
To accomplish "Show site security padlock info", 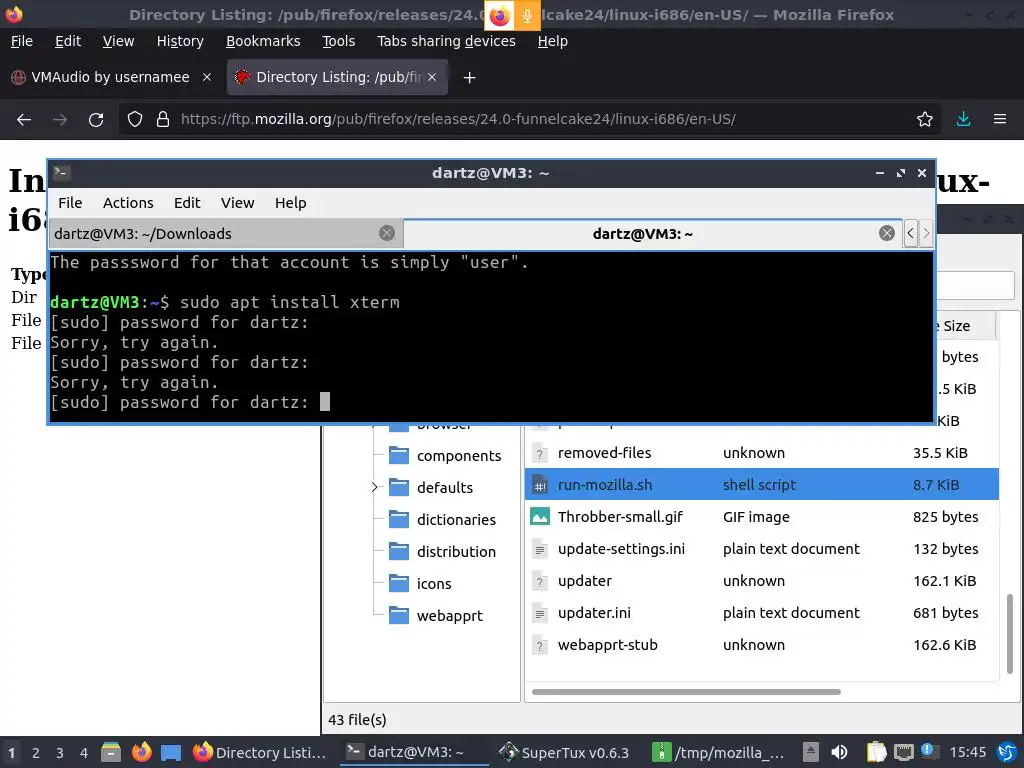I will tap(163, 120).
